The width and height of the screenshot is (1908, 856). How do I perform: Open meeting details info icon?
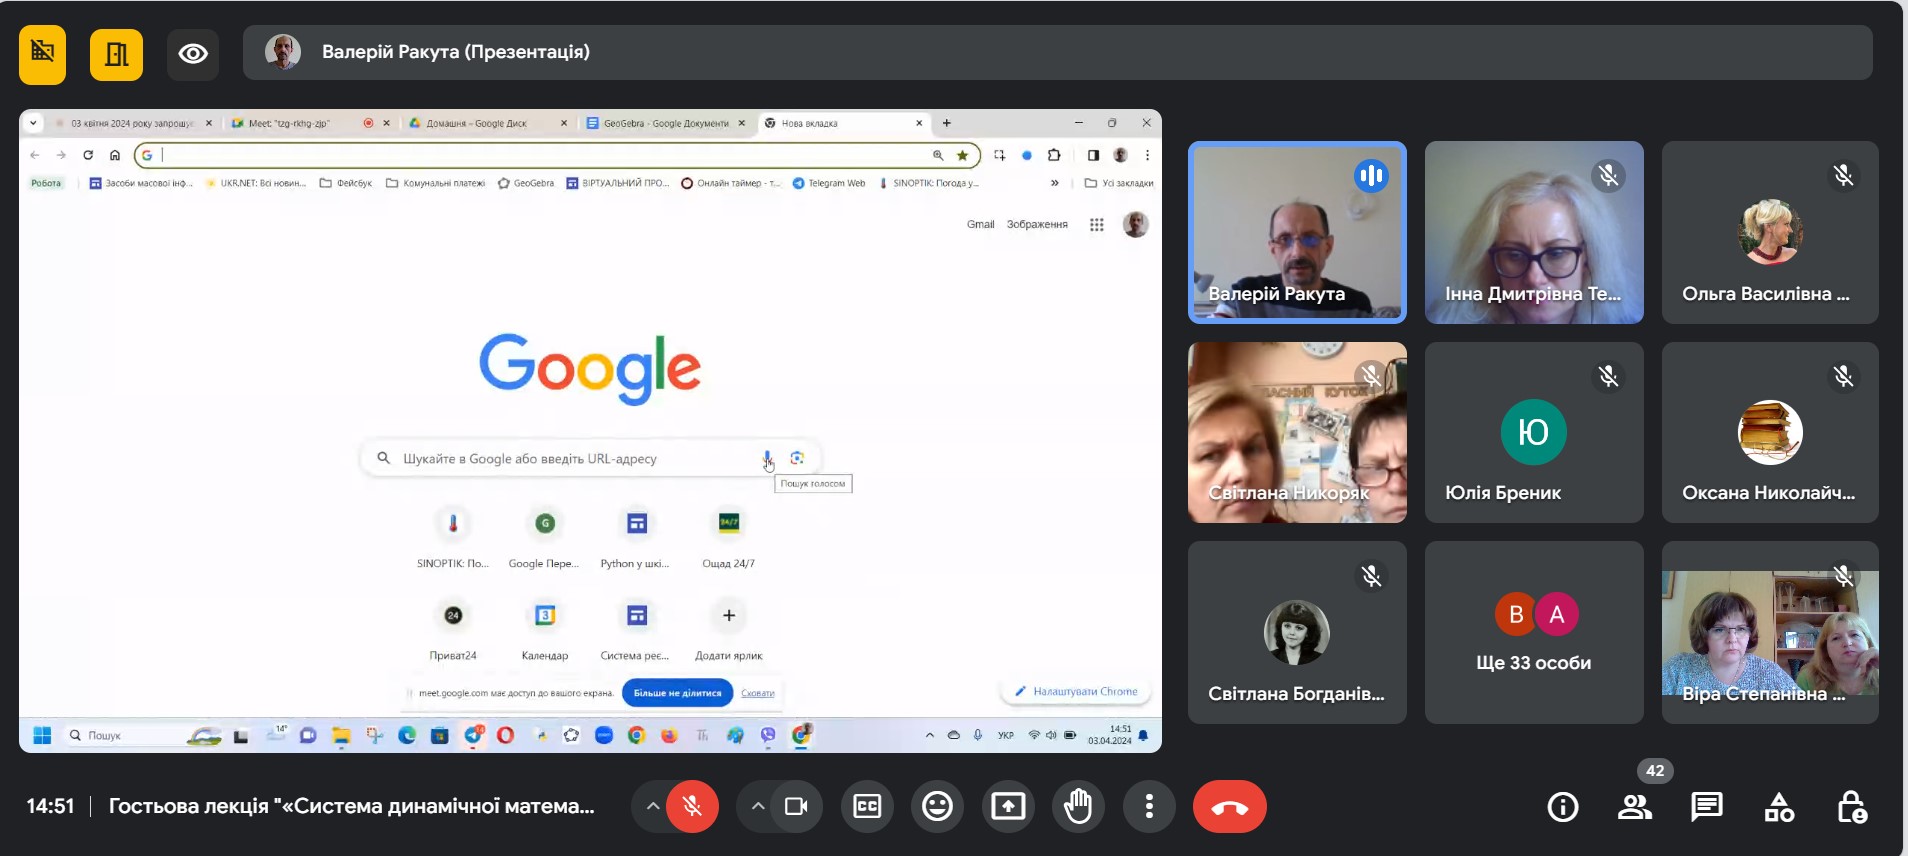pos(1563,807)
